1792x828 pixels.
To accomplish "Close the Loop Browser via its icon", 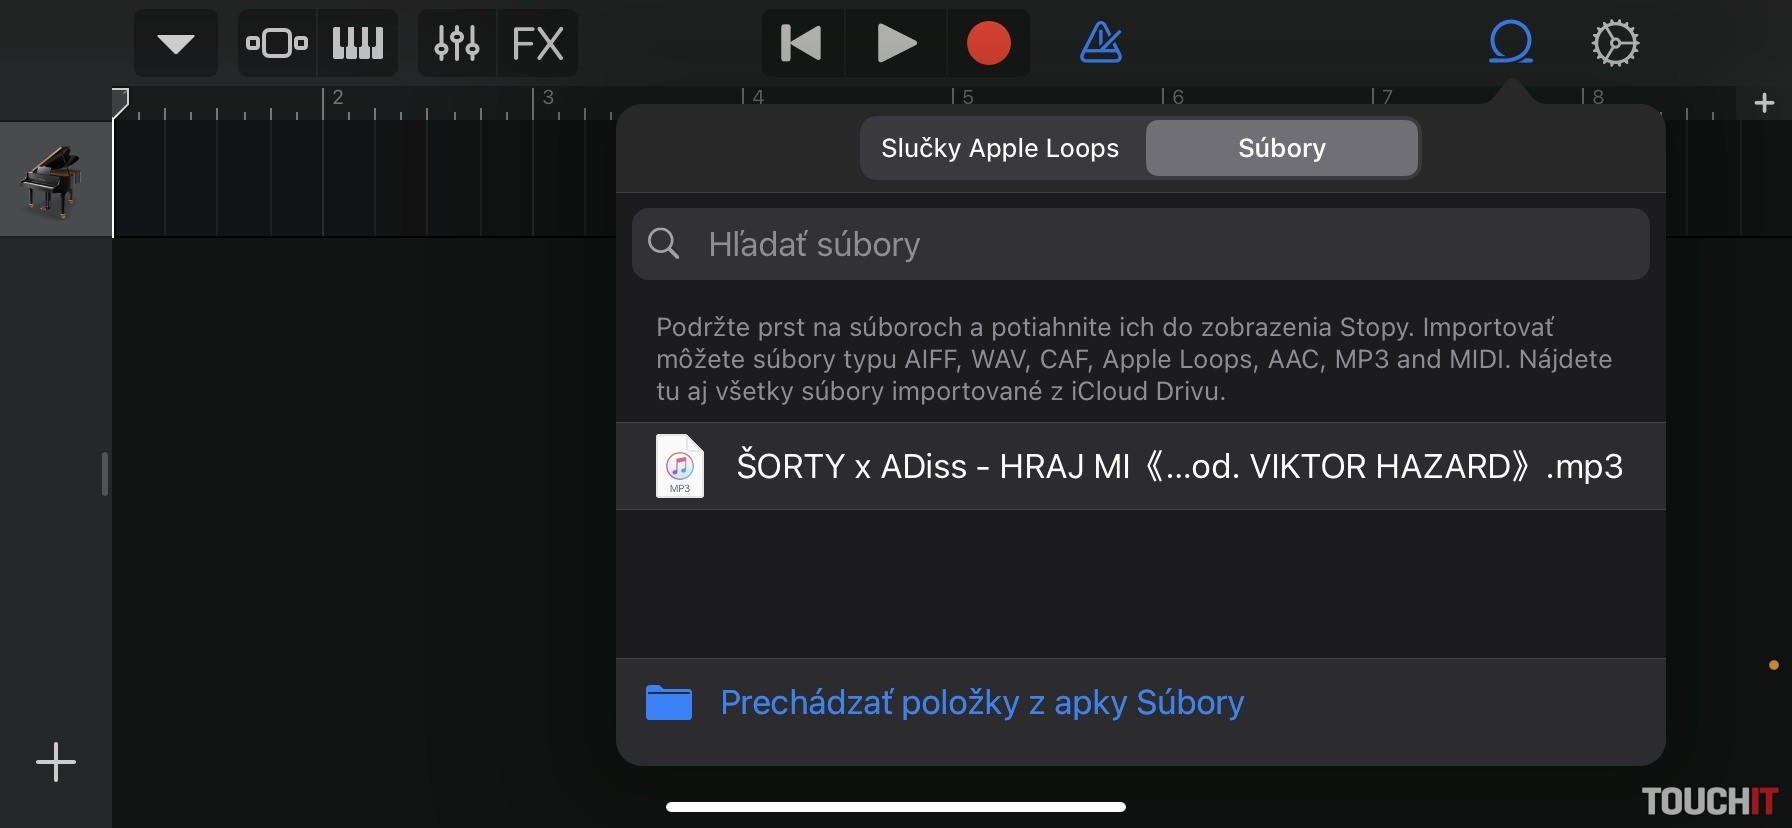I will tap(1510, 44).
